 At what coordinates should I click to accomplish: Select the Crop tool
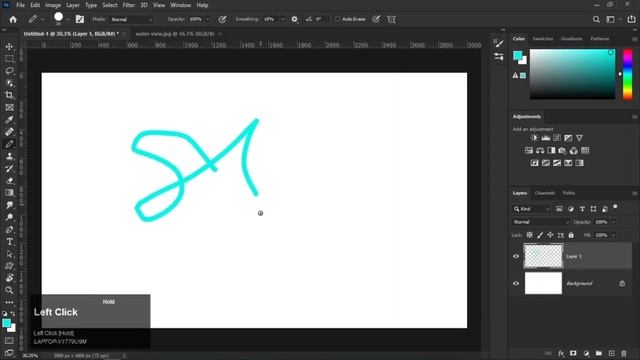coord(9,96)
